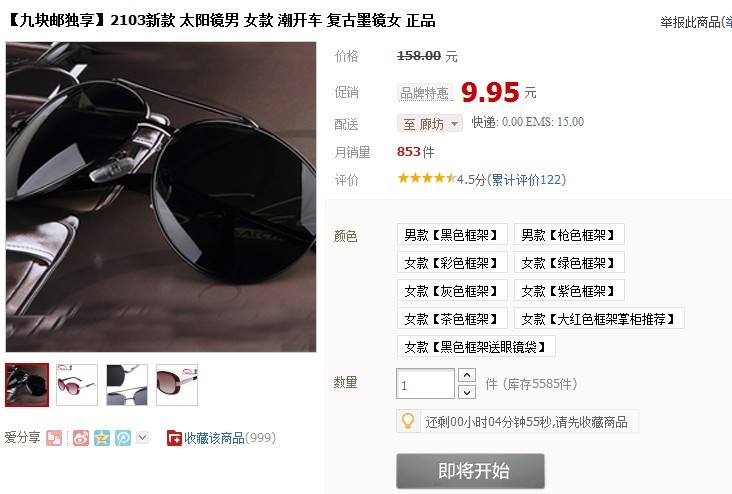Click 收藏该商品 link

[x=214, y=438]
